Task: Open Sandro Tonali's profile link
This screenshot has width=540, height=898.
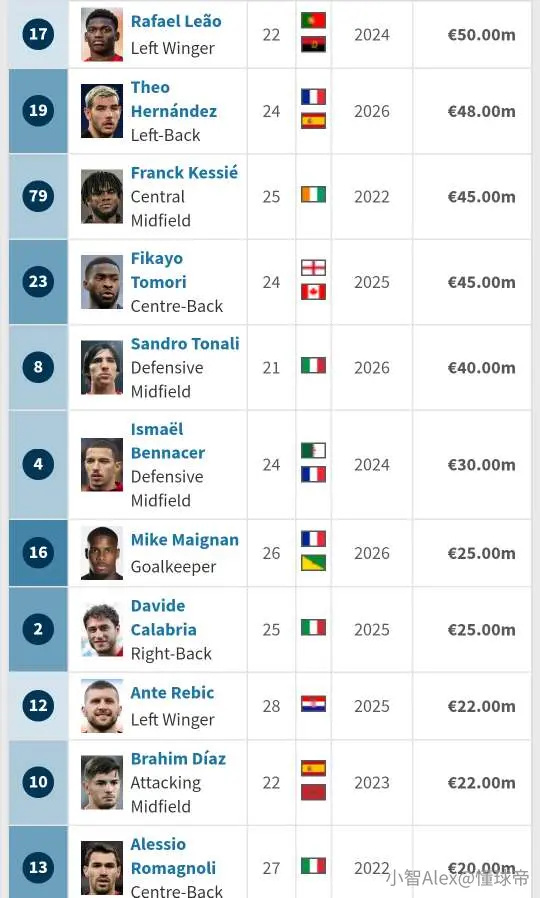Action: (x=185, y=344)
